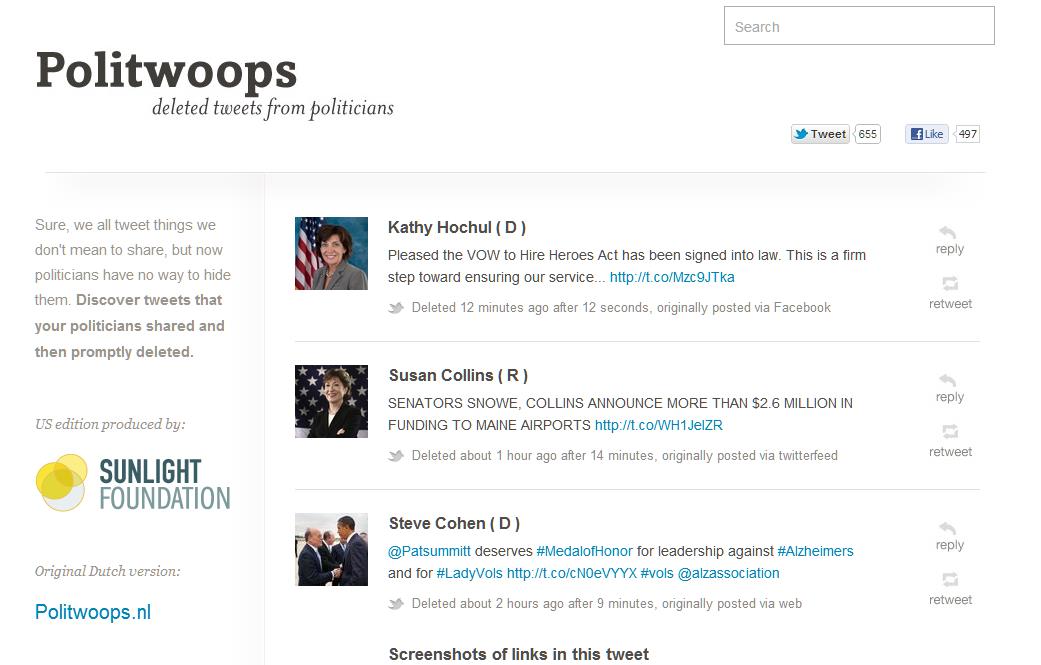
Task: Go to the Politwoops home title
Action: coord(167,71)
